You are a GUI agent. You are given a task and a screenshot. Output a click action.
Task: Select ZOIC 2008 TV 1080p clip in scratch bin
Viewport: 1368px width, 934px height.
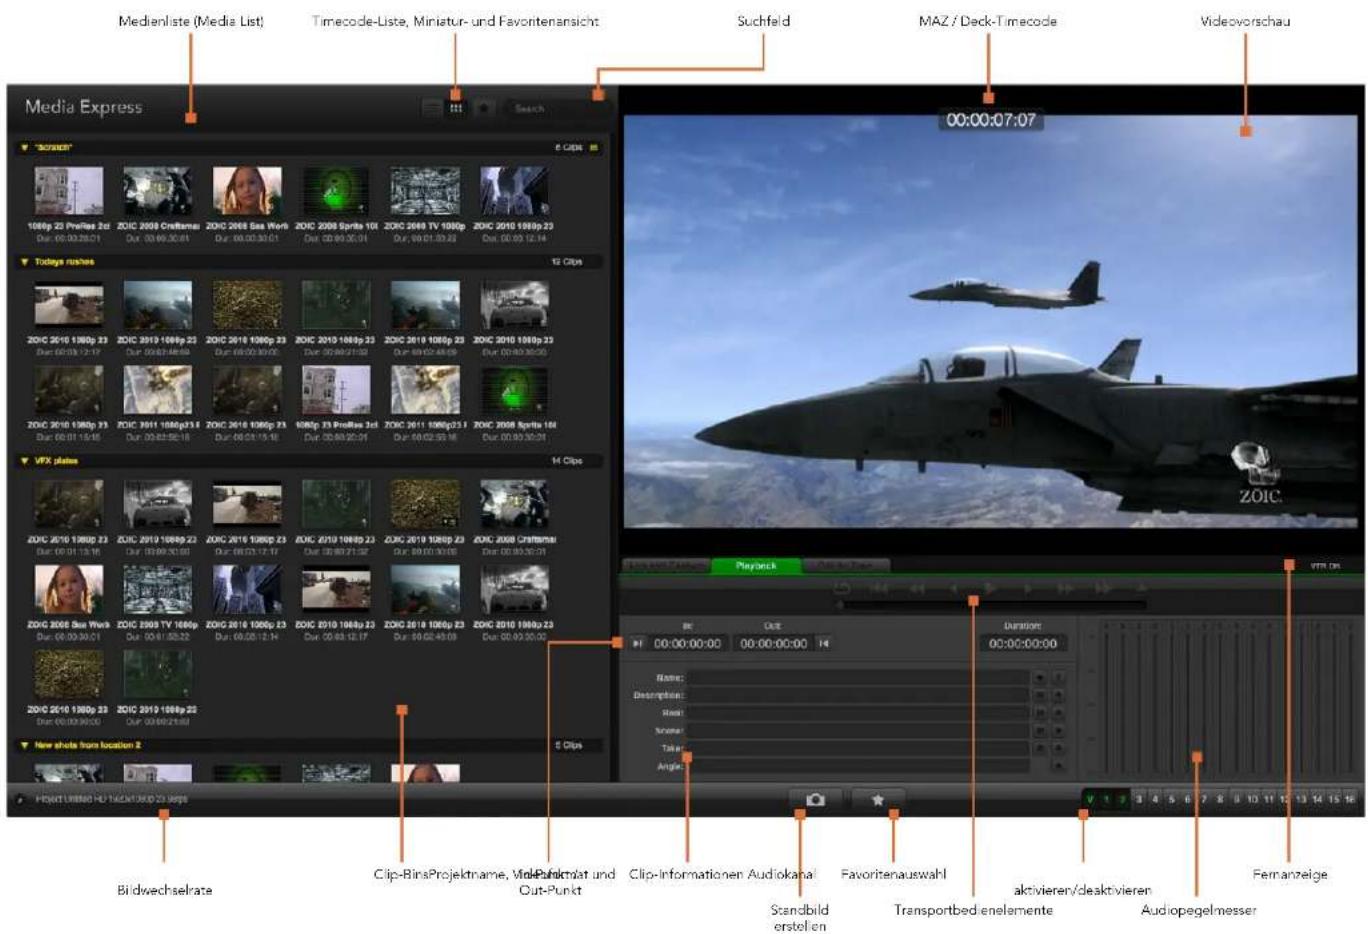click(x=425, y=191)
